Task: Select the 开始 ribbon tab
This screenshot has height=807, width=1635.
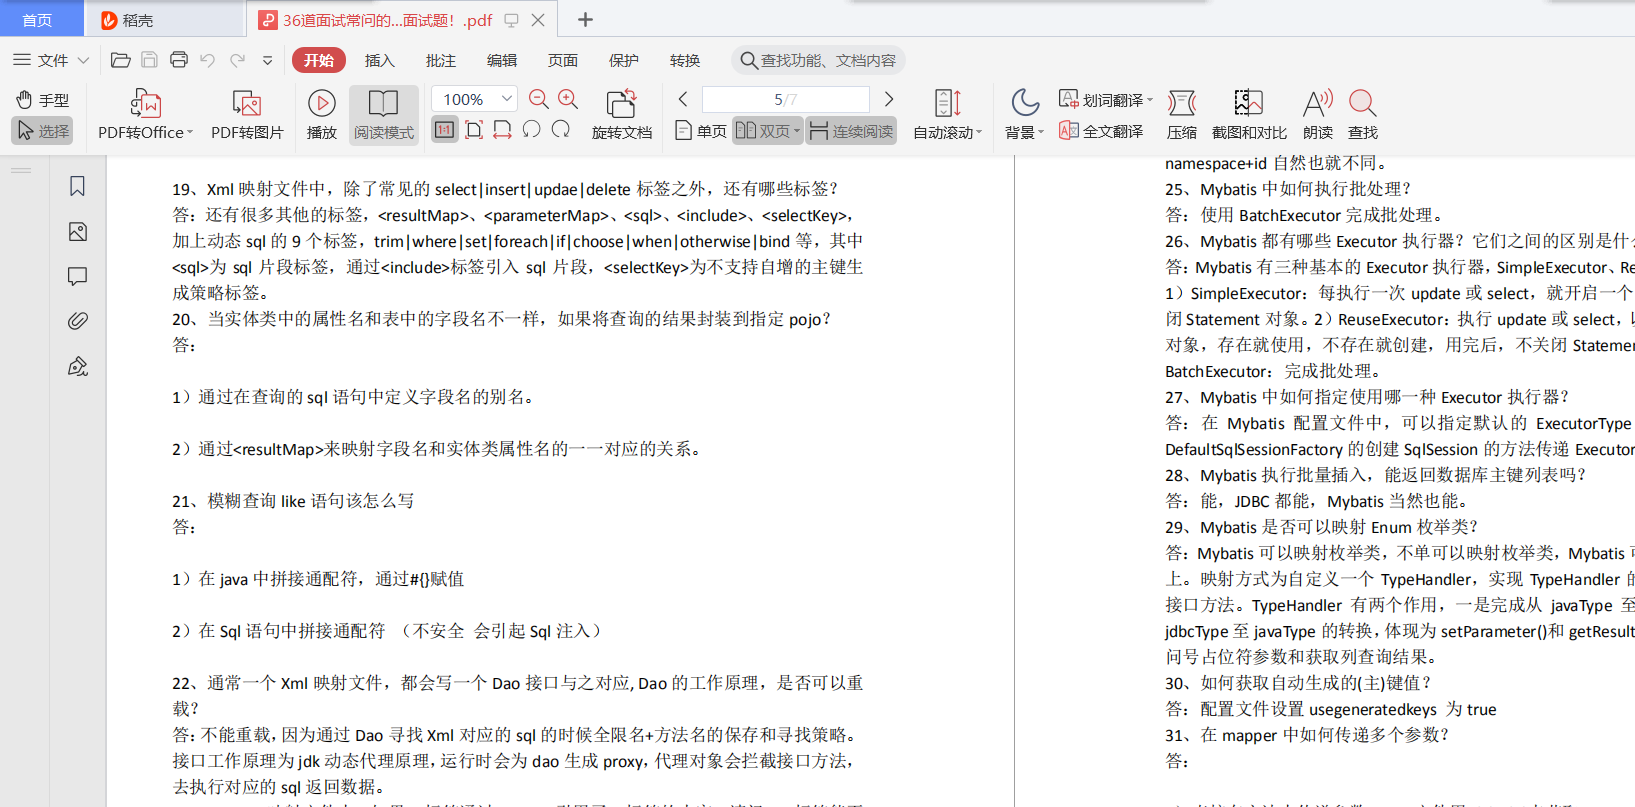Action: (x=319, y=60)
